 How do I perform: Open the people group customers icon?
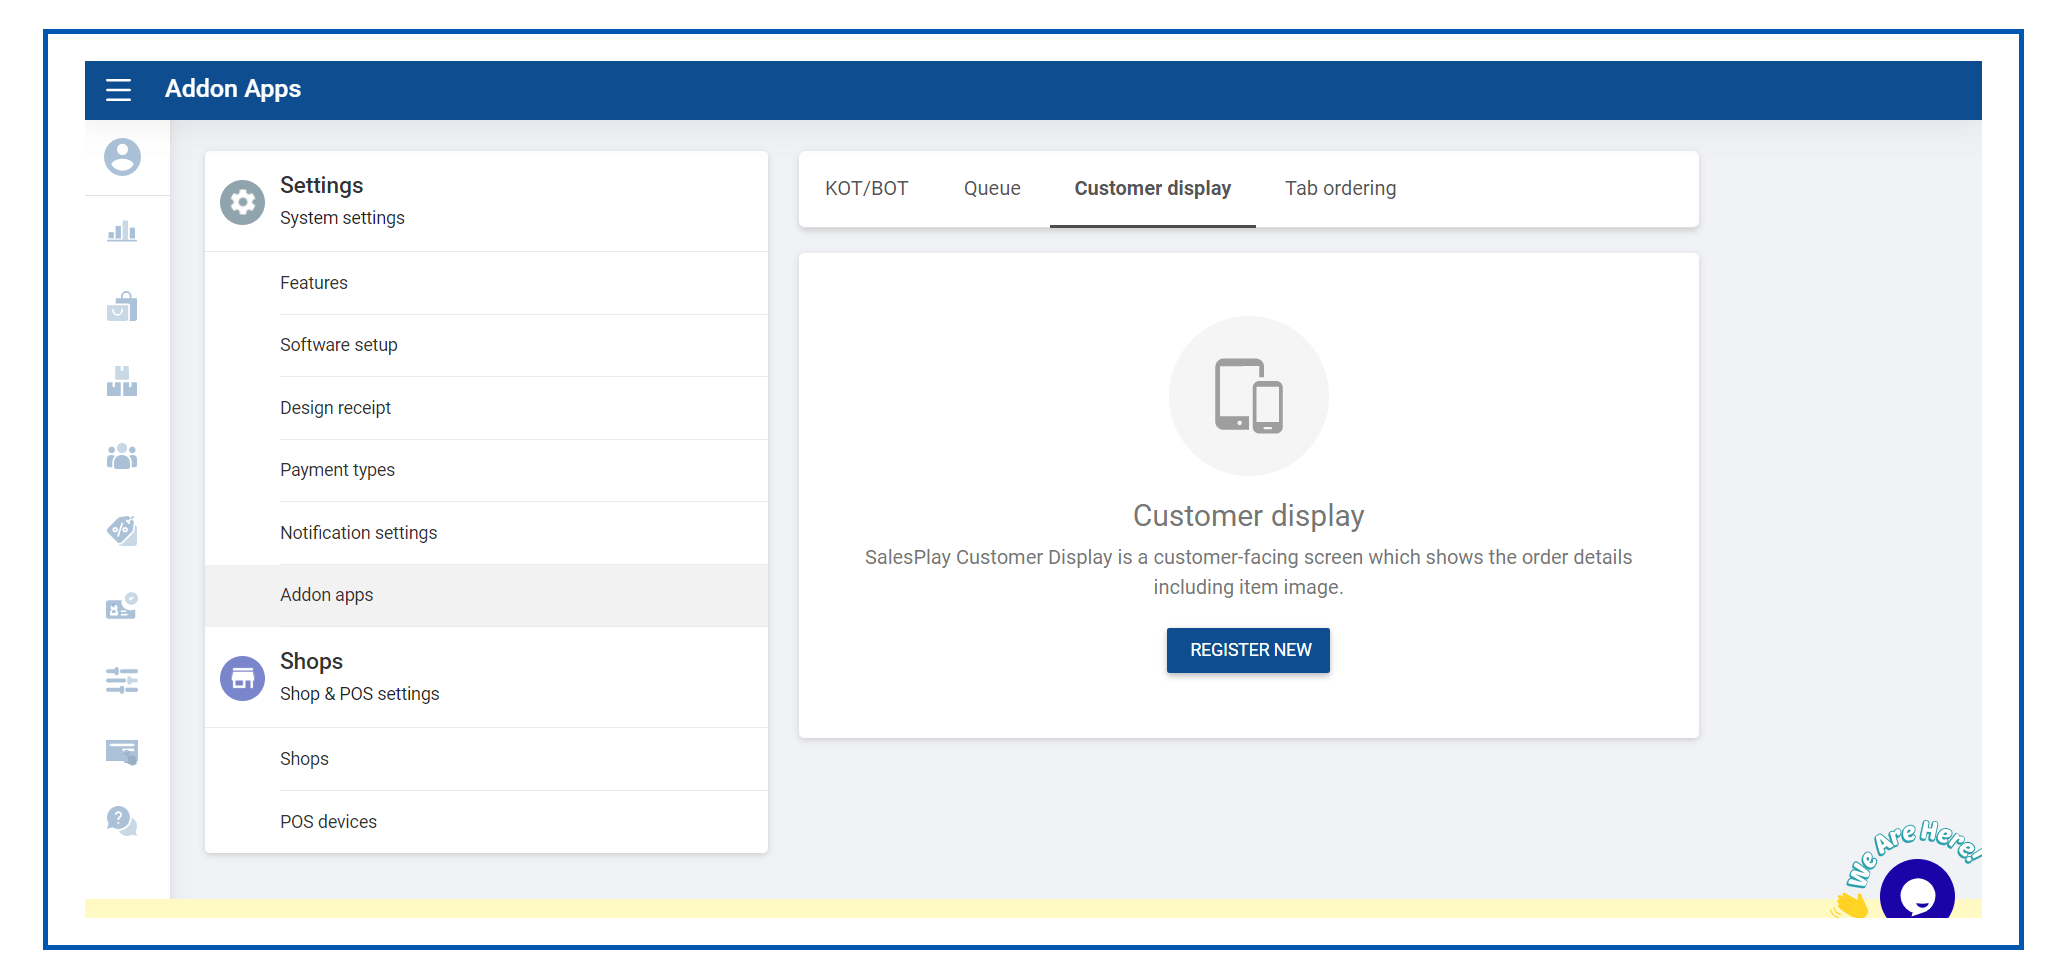click(122, 457)
